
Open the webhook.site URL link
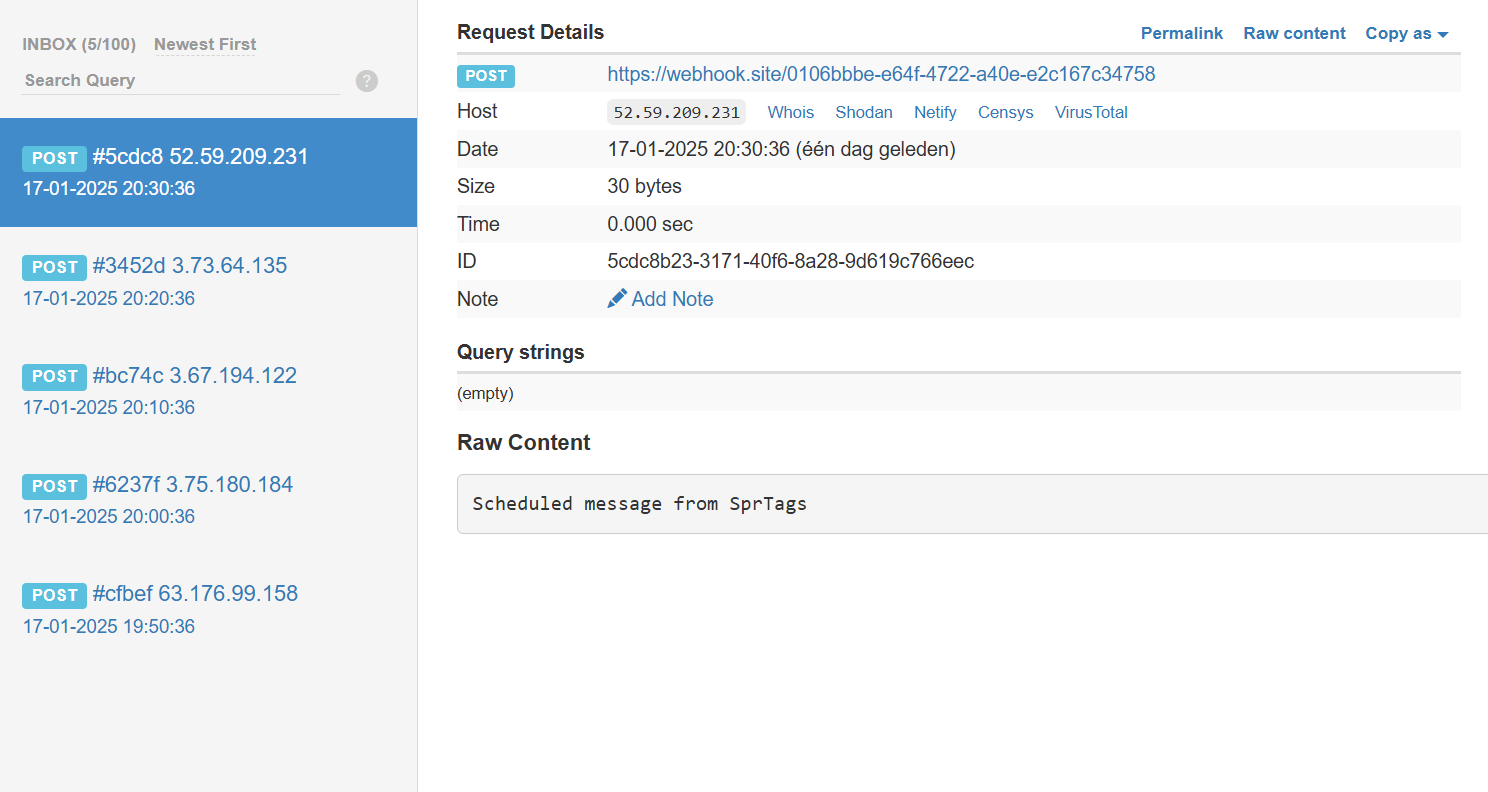click(x=881, y=74)
